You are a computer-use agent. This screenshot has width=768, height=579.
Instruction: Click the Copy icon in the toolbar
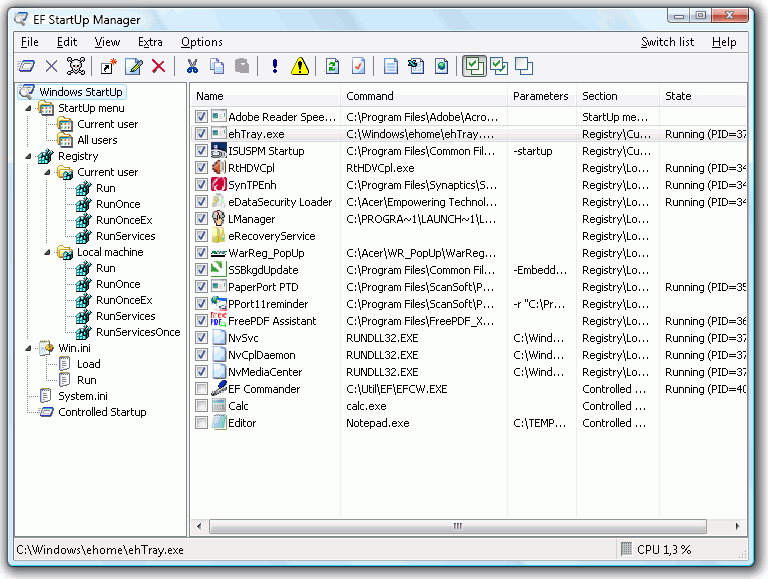217,67
